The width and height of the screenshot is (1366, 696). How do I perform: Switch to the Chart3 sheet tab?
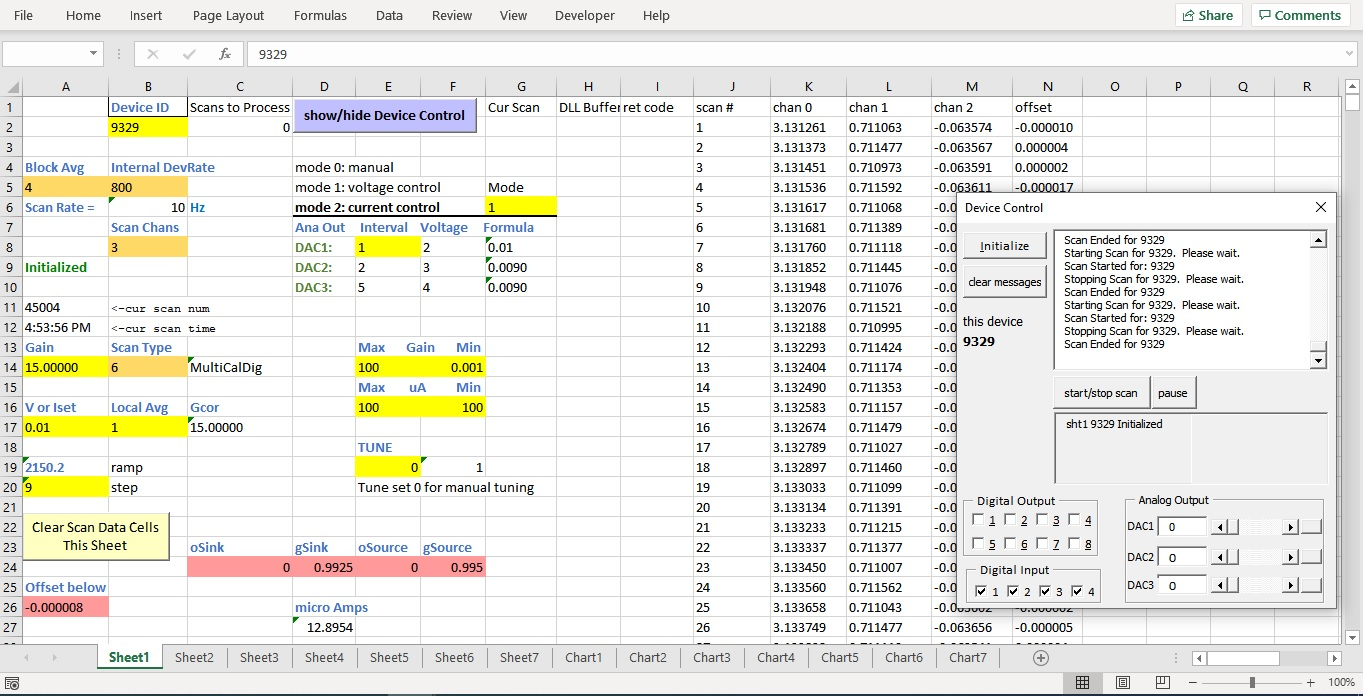pos(711,657)
